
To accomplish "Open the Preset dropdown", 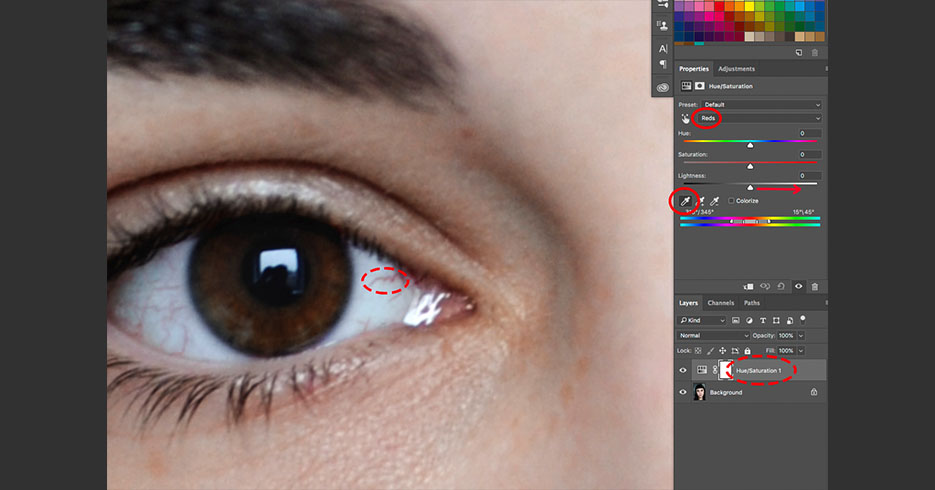I will [x=760, y=104].
